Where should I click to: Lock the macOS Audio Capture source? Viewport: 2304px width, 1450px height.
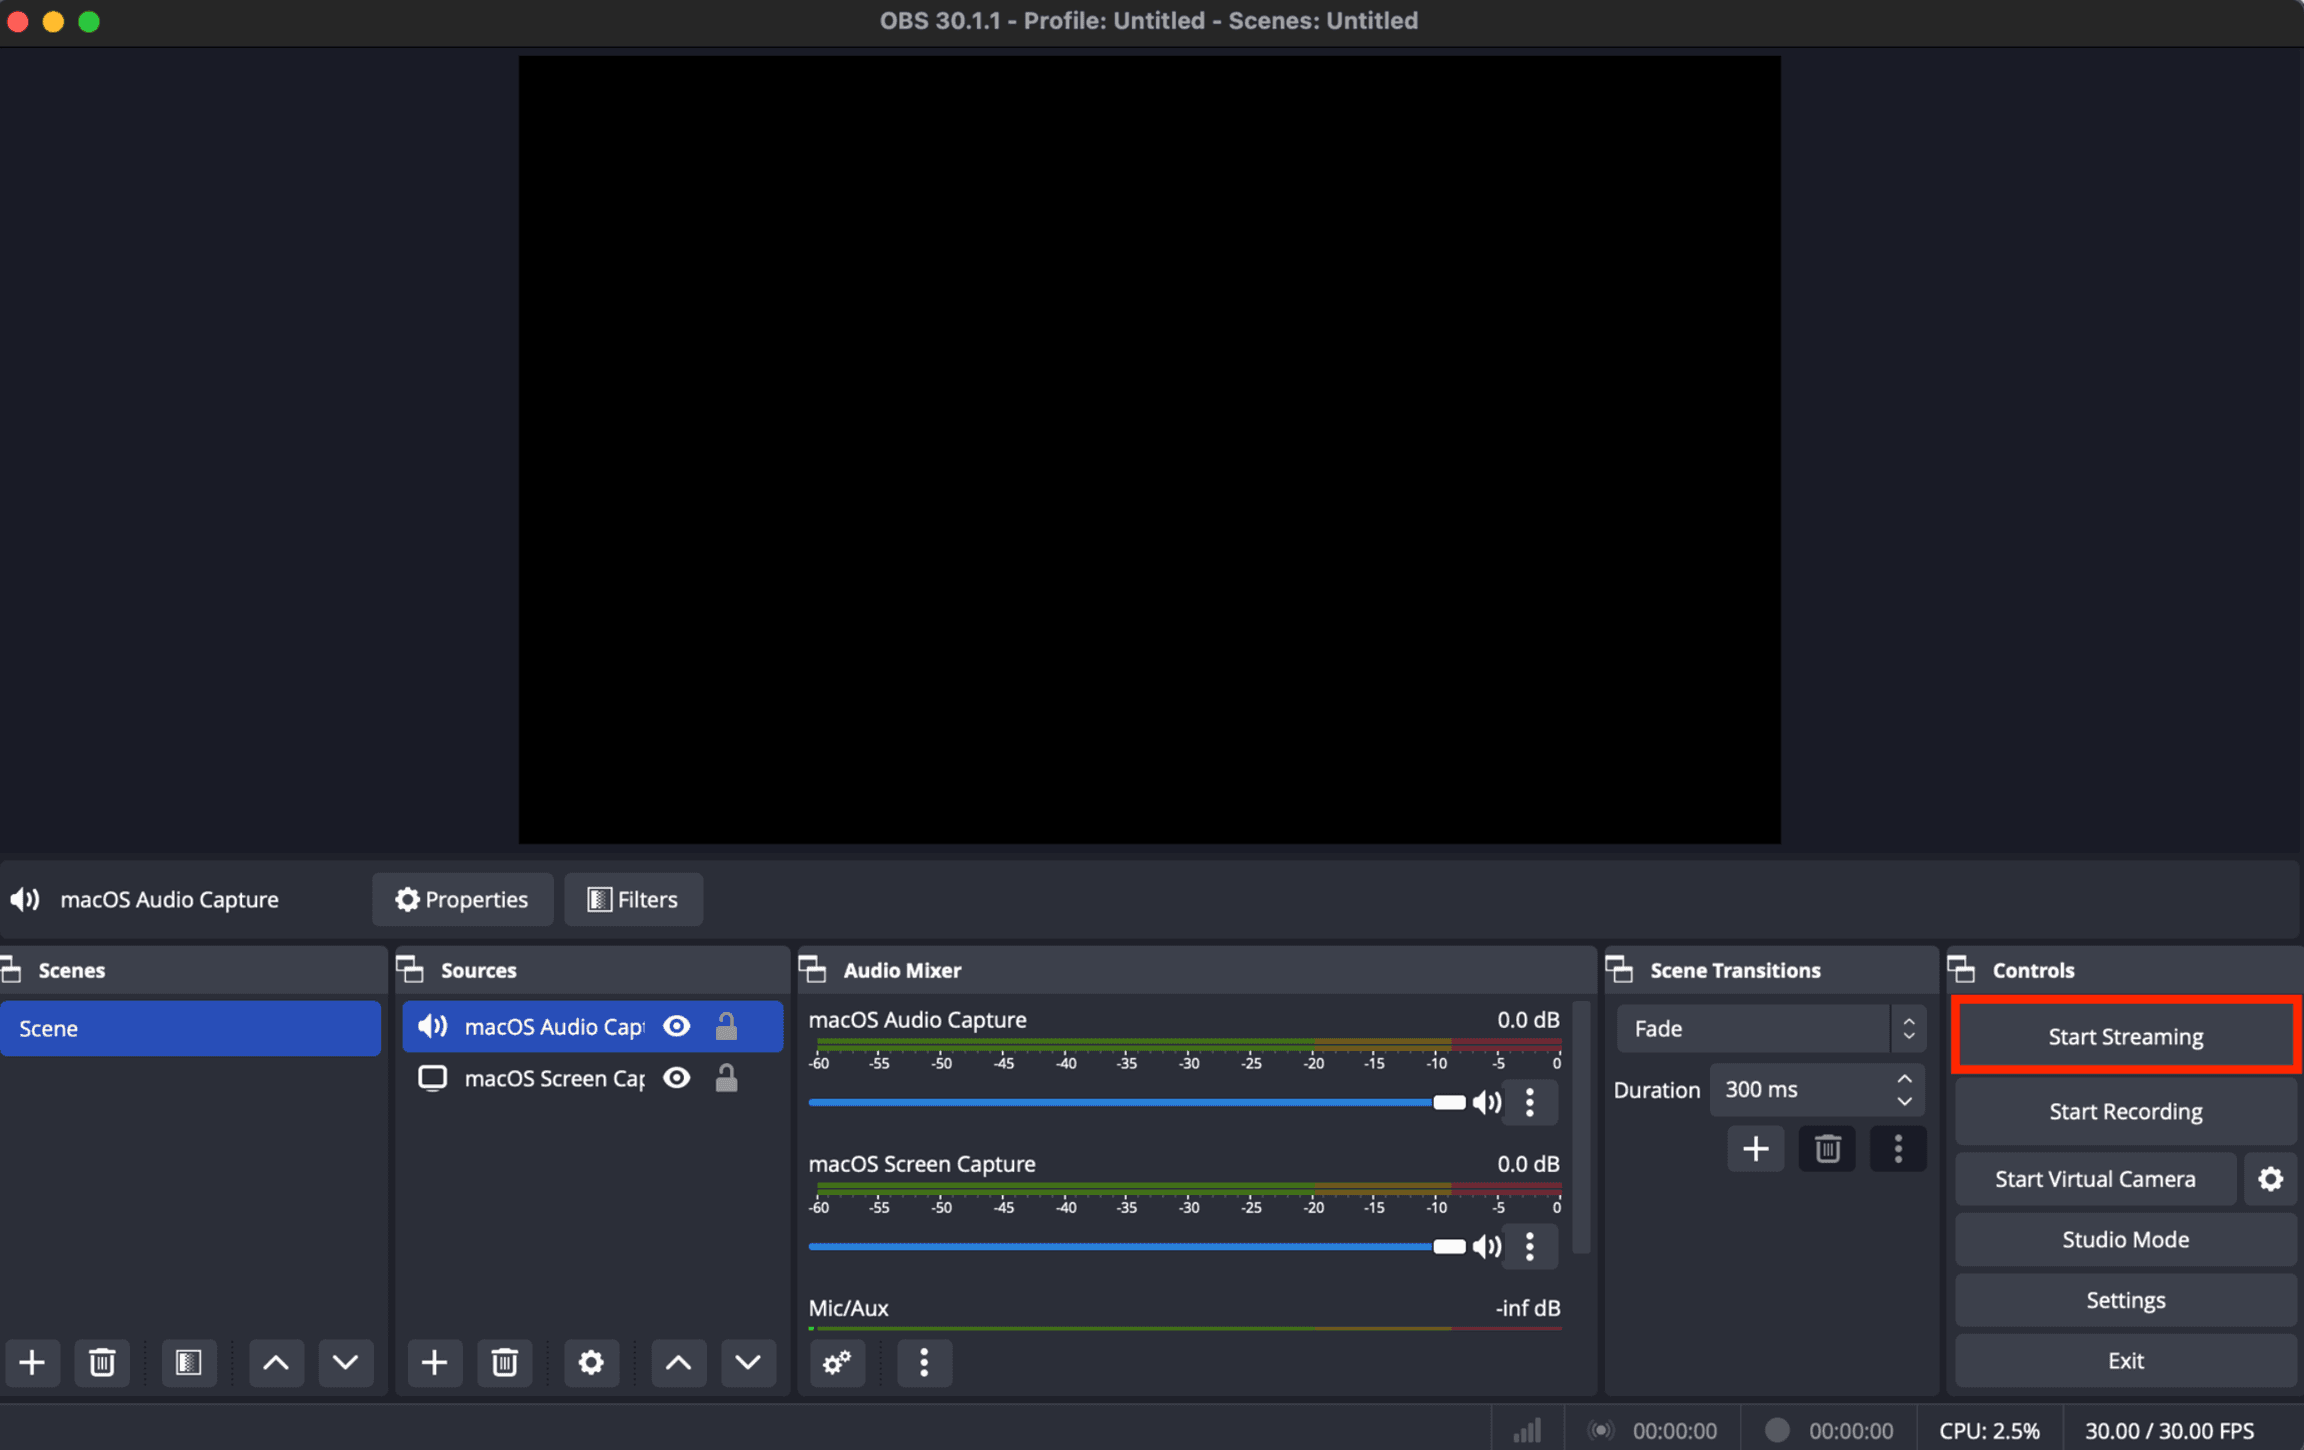pos(727,1026)
